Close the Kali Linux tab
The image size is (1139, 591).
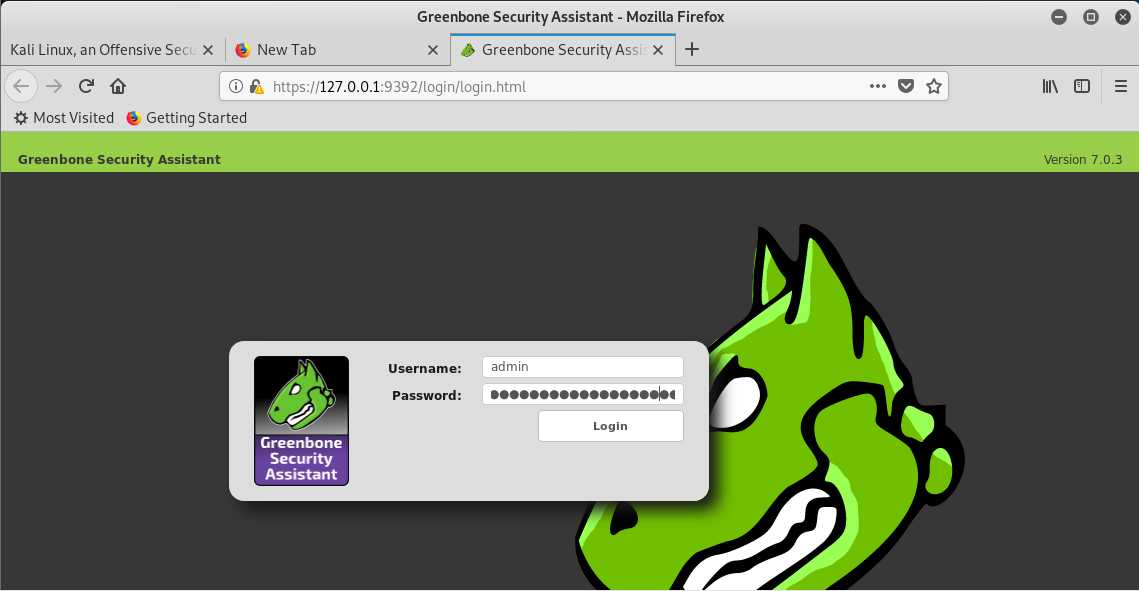coord(208,50)
